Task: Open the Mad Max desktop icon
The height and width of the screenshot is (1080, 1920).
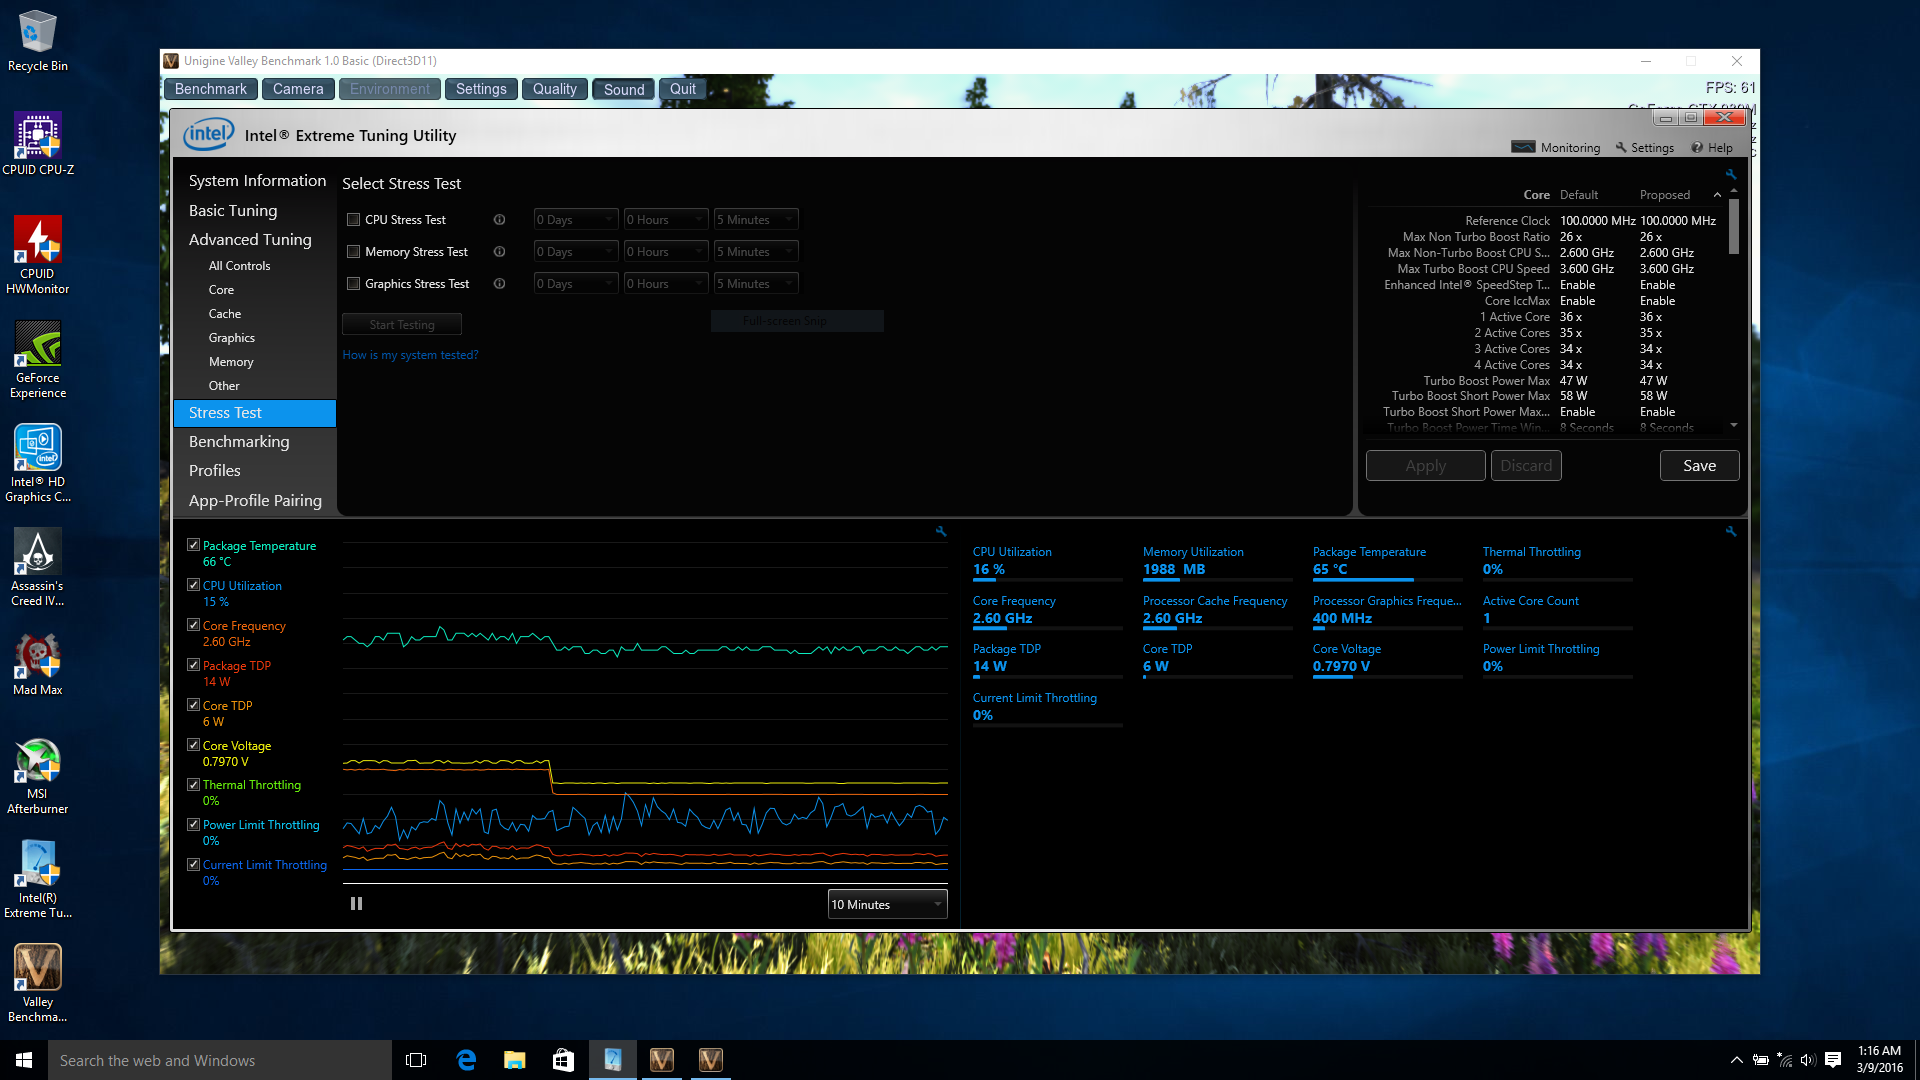Action: click(x=38, y=664)
